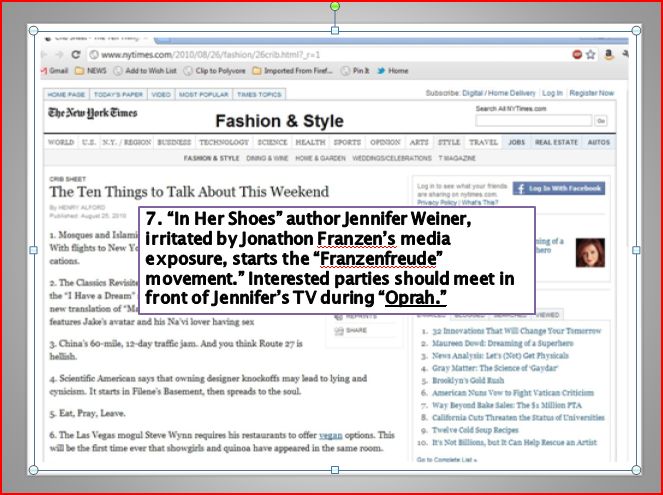The image size is (663, 495).
Task: Click the Pin It bookmarklet
Action: pyautogui.click(x=355, y=71)
